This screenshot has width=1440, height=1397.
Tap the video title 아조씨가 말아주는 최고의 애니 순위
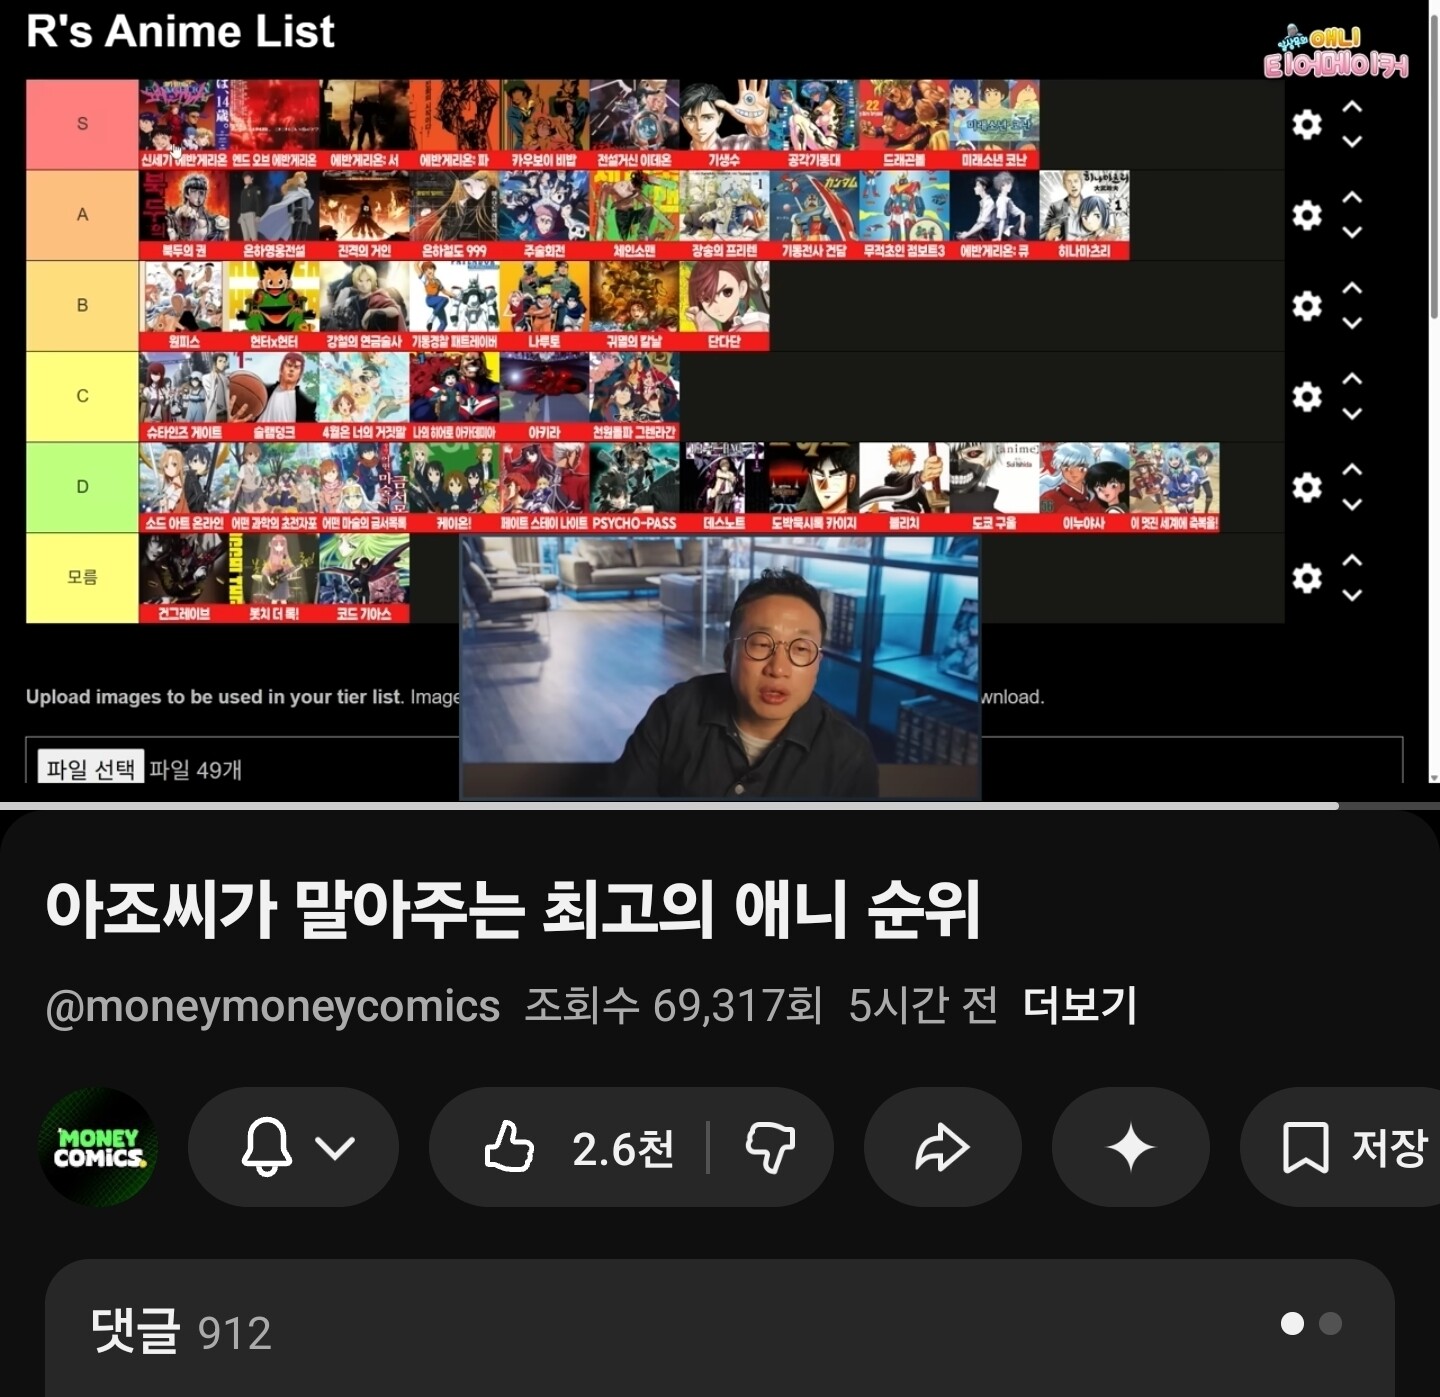coord(513,909)
